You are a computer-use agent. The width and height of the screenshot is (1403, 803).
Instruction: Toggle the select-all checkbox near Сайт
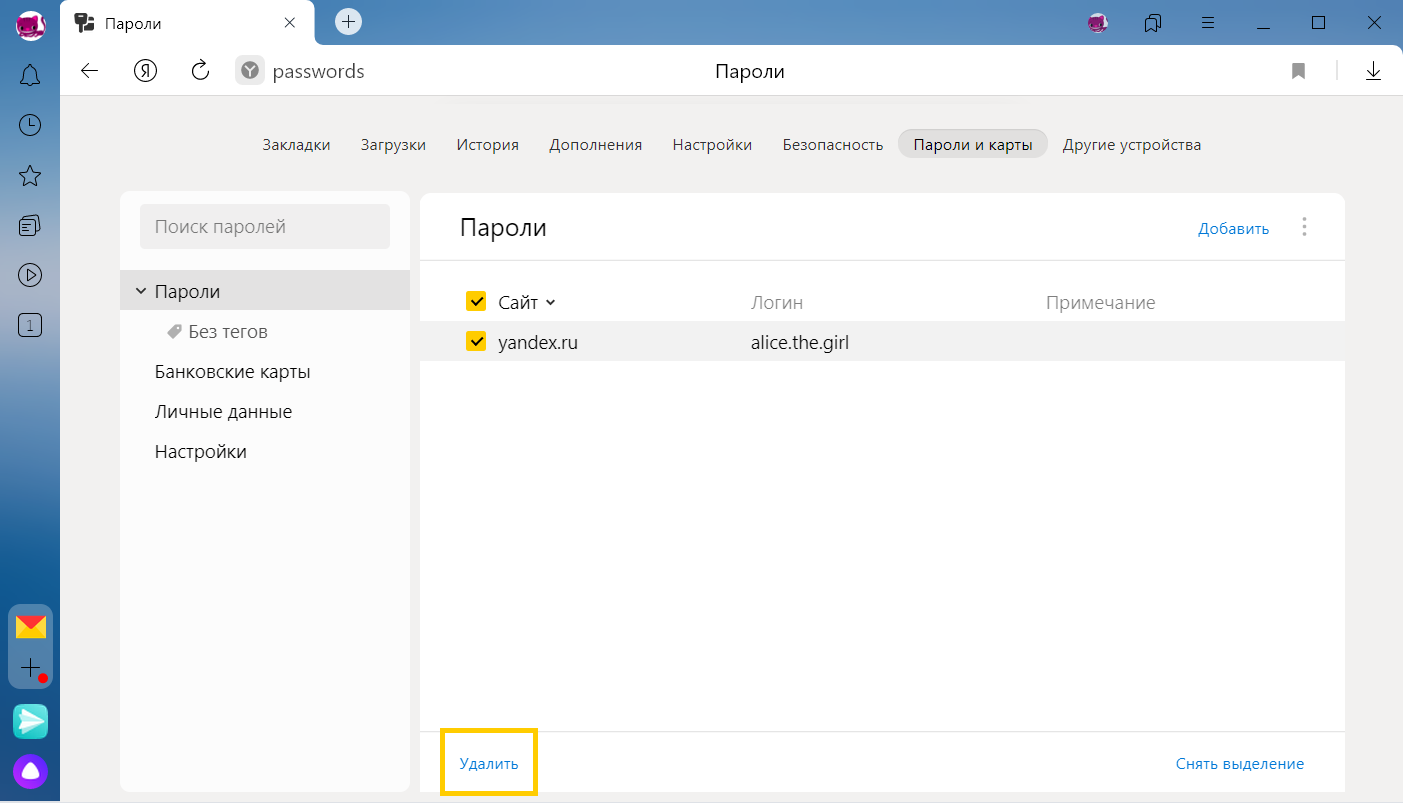click(476, 301)
